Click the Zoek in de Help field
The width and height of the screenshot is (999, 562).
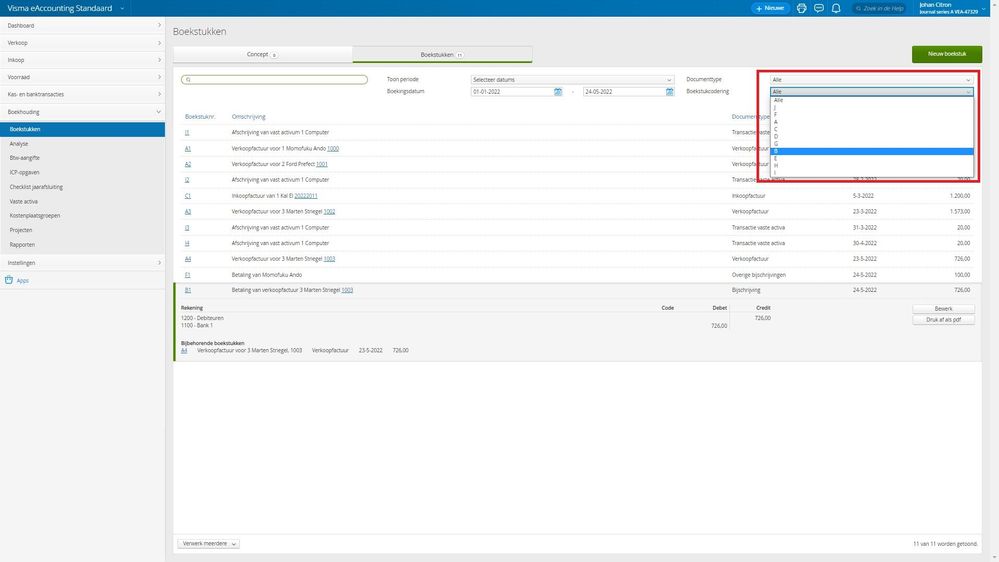pos(880,8)
